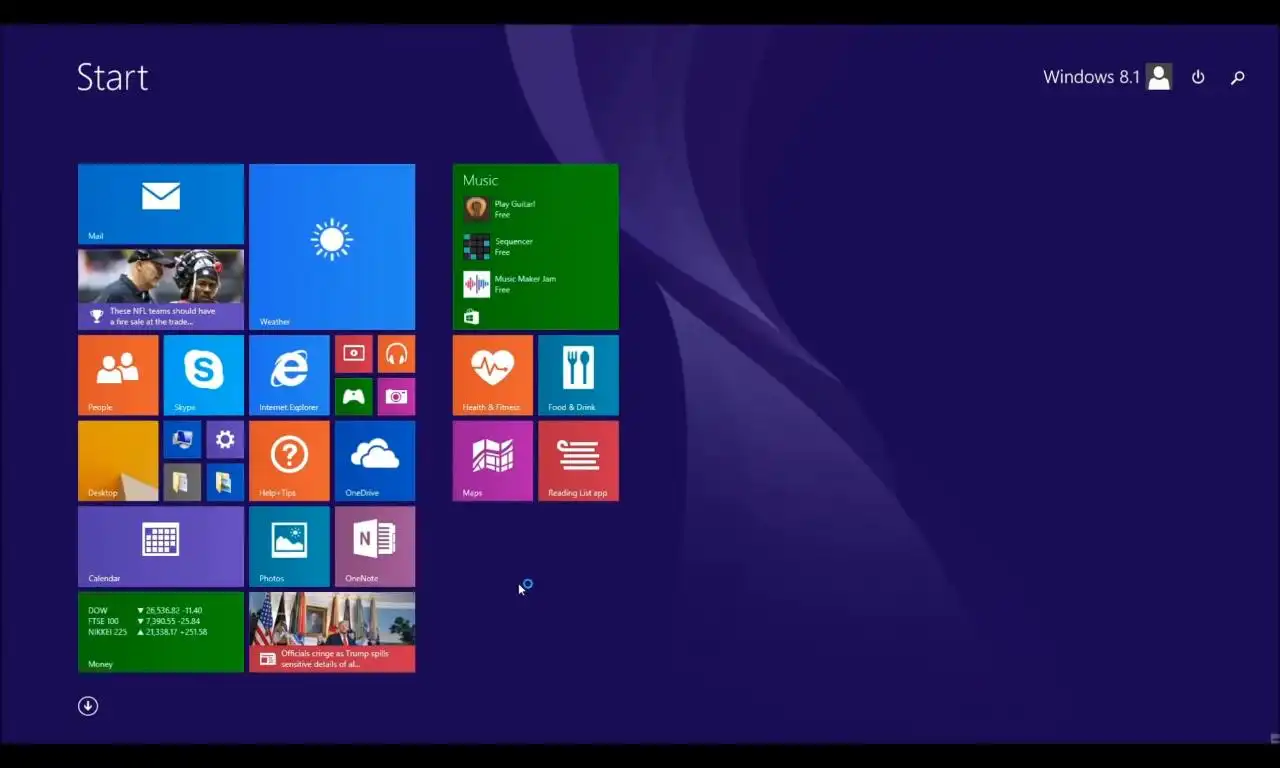1280x768 pixels.
Task: Open the PC settings gear tile
Action: point(225,439)
